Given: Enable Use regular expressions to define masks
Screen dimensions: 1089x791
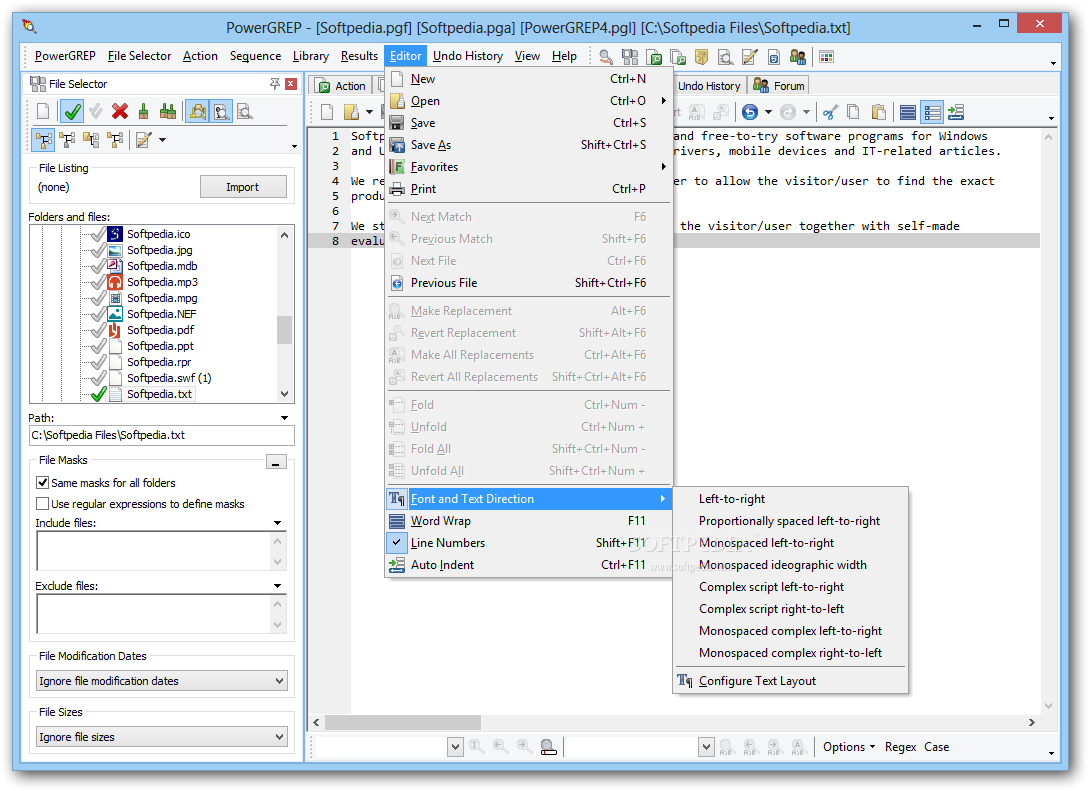Looking at the screenshot, I should tap(42, 503).
